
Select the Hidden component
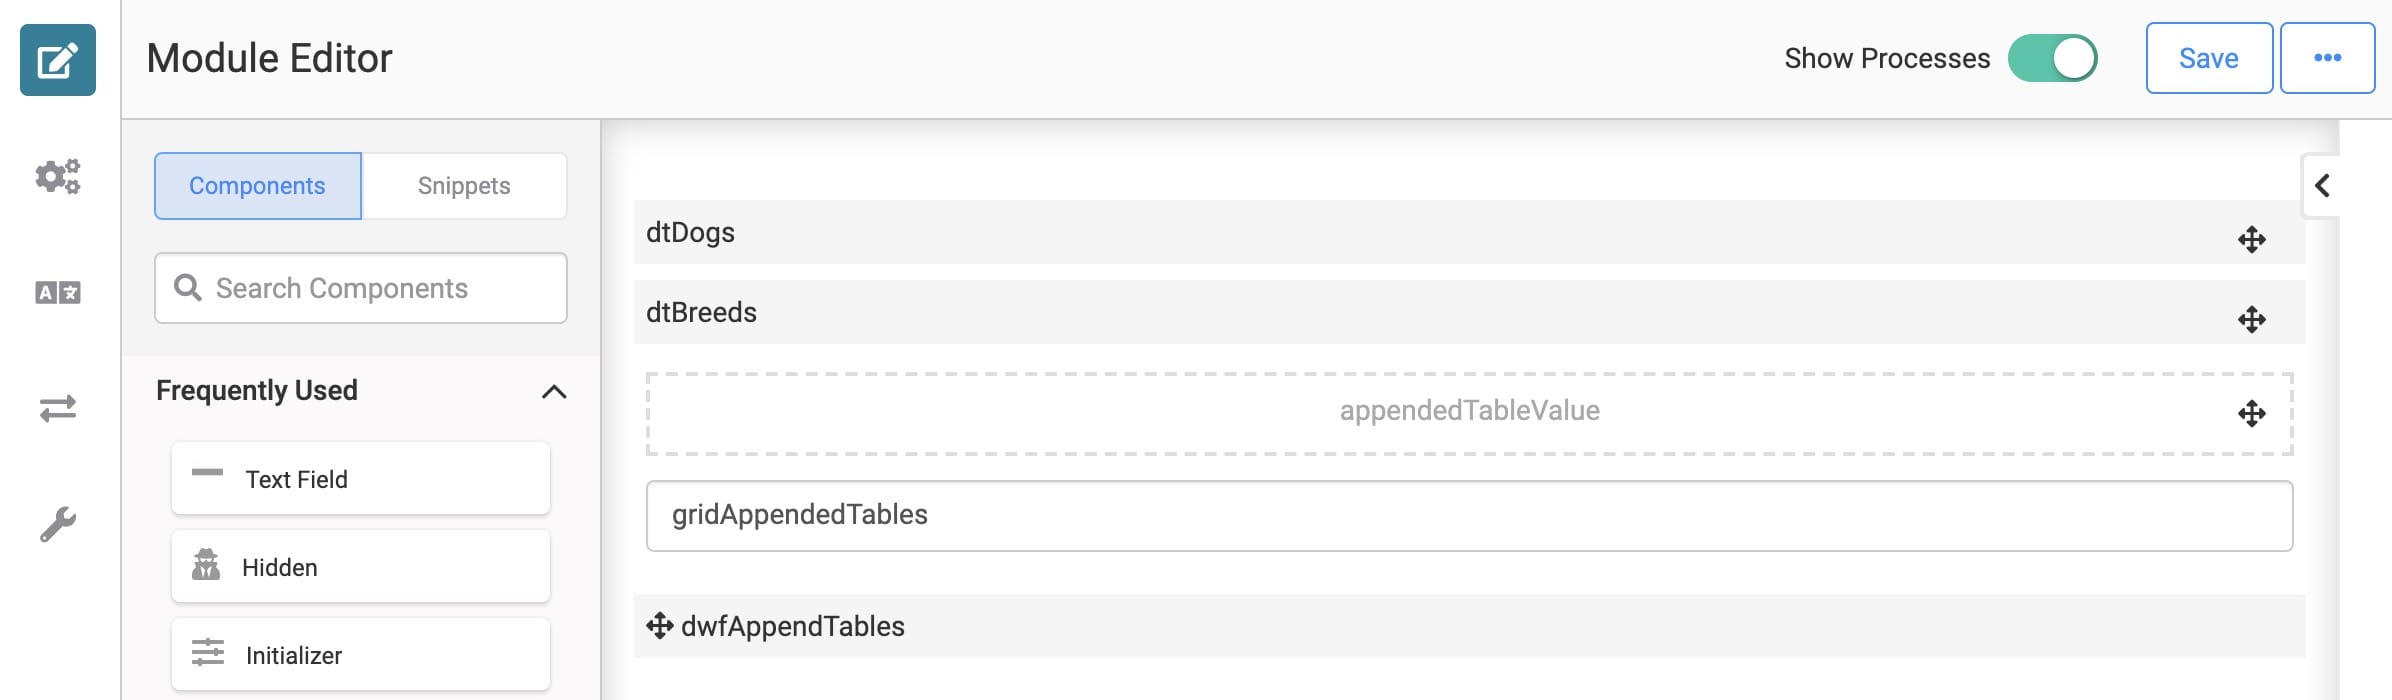(361, 567)
